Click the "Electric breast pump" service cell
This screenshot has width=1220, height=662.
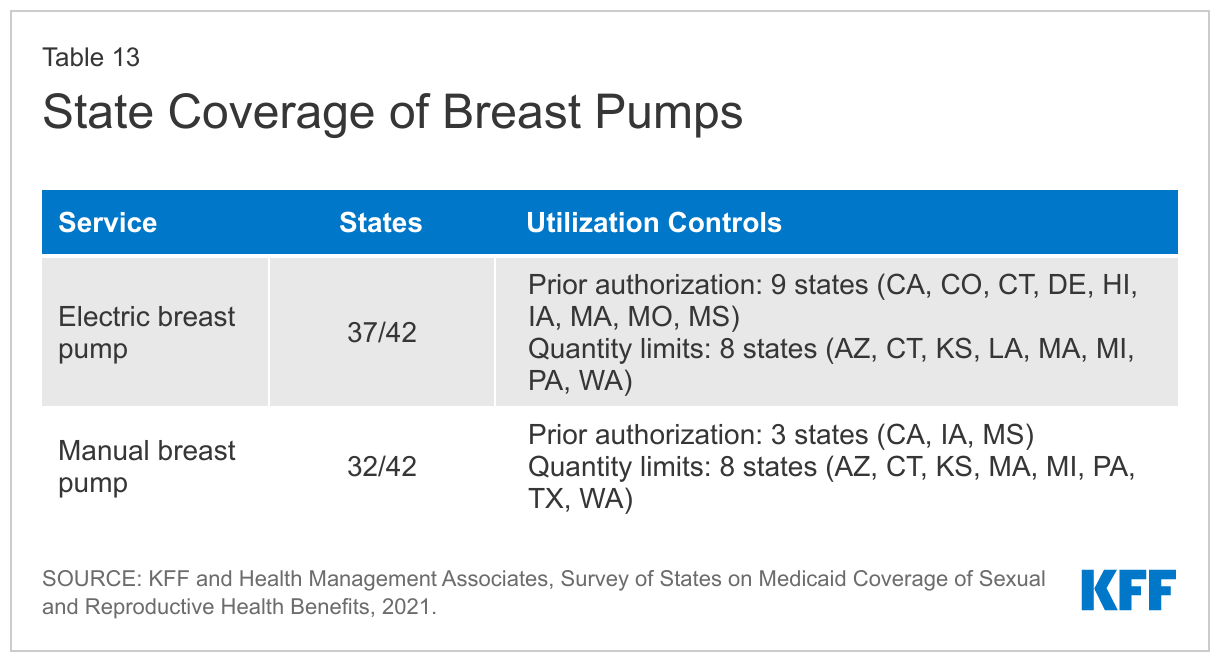[147, 332]
